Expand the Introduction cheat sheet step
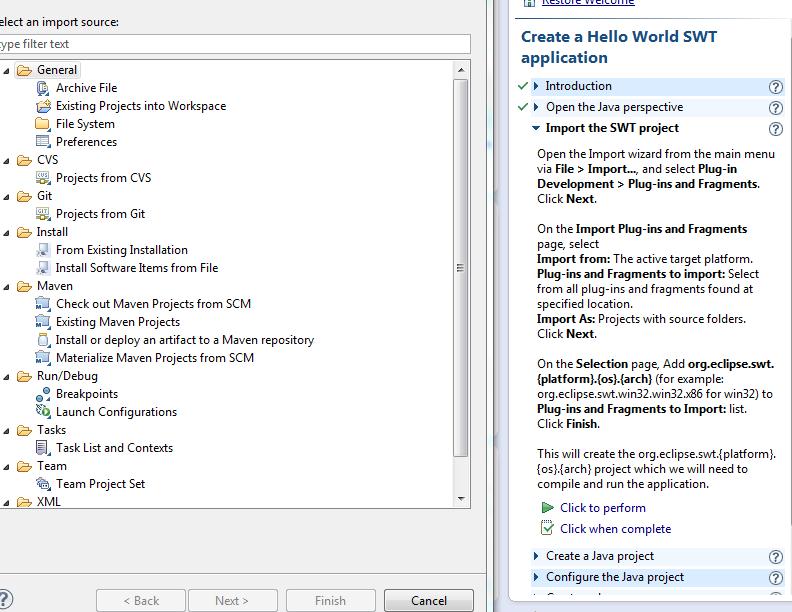The height and width of the screenshot is (612, 792). click(536, 86)
